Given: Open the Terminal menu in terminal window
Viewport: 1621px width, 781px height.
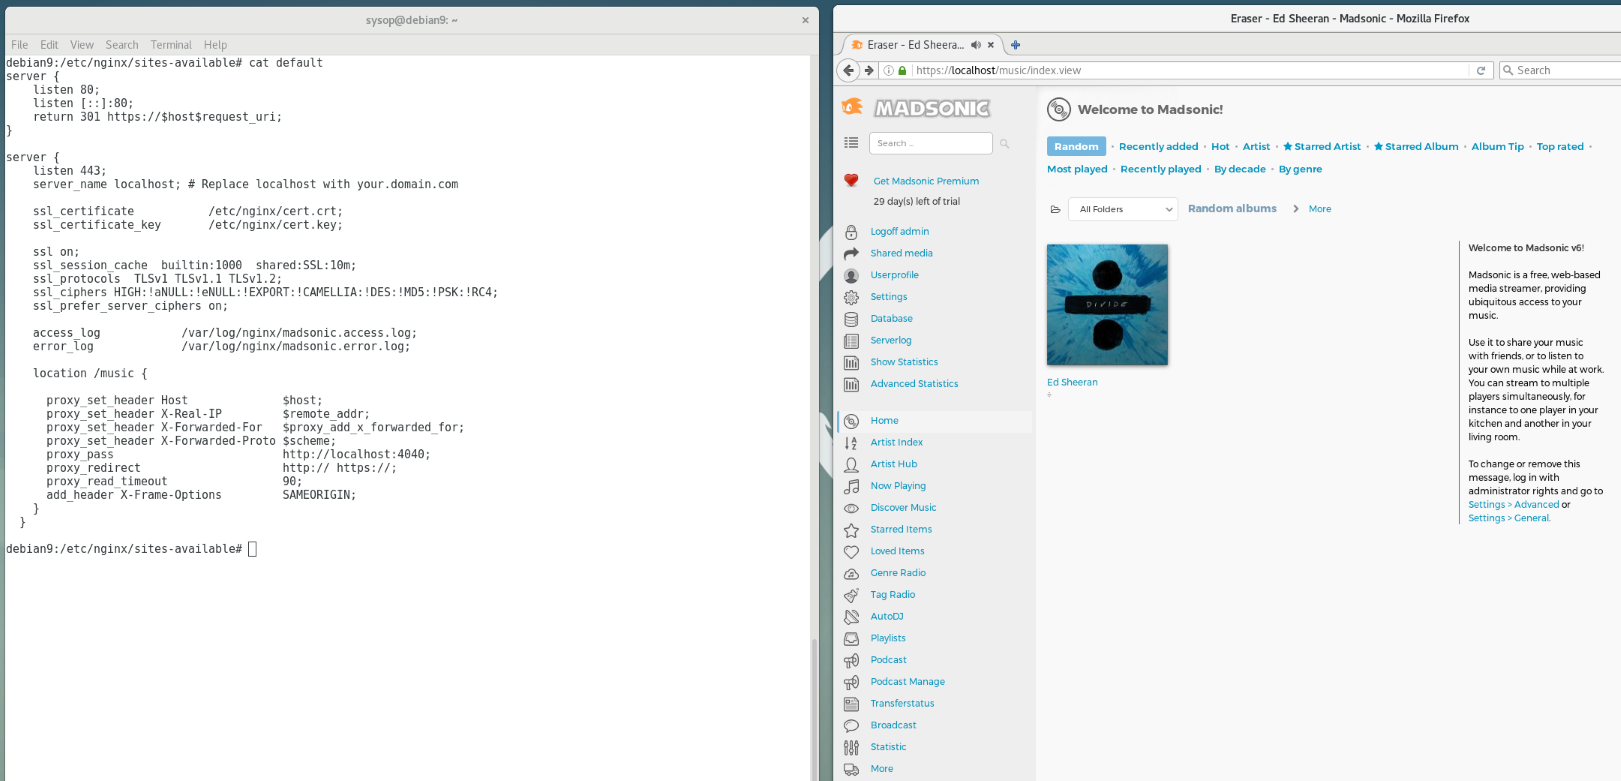Looking at the screenshot, I should pyautogui.click(x=171, y=45).
